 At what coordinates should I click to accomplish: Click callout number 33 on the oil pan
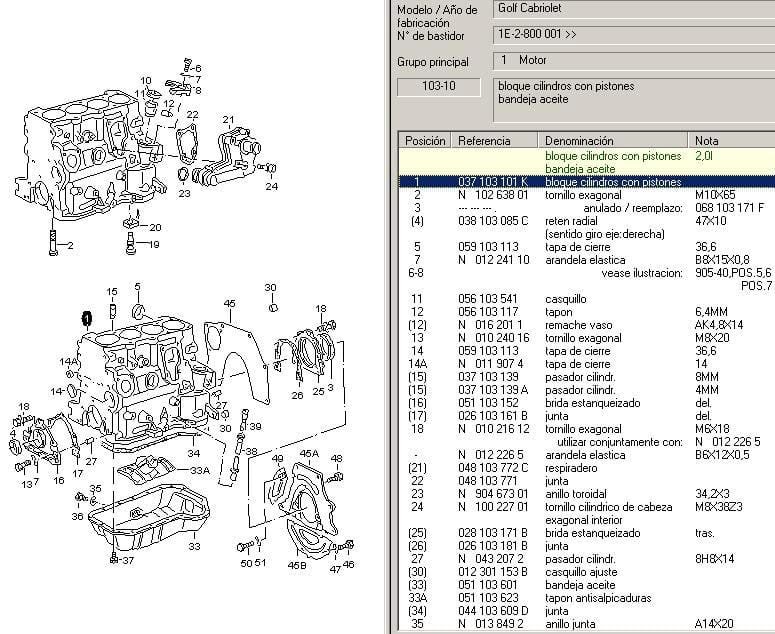click(194, 547)
